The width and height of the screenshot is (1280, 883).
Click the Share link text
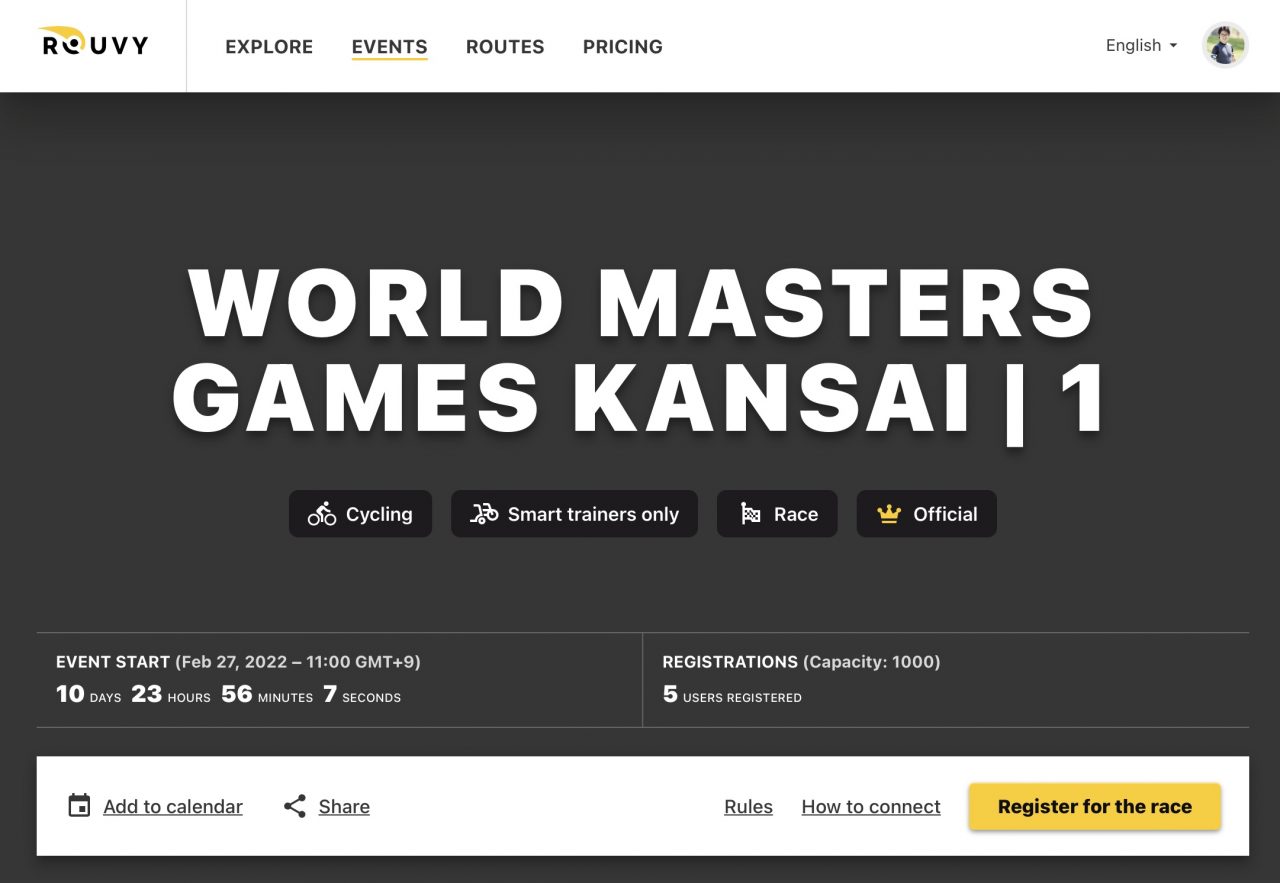(x=344, y=807)
